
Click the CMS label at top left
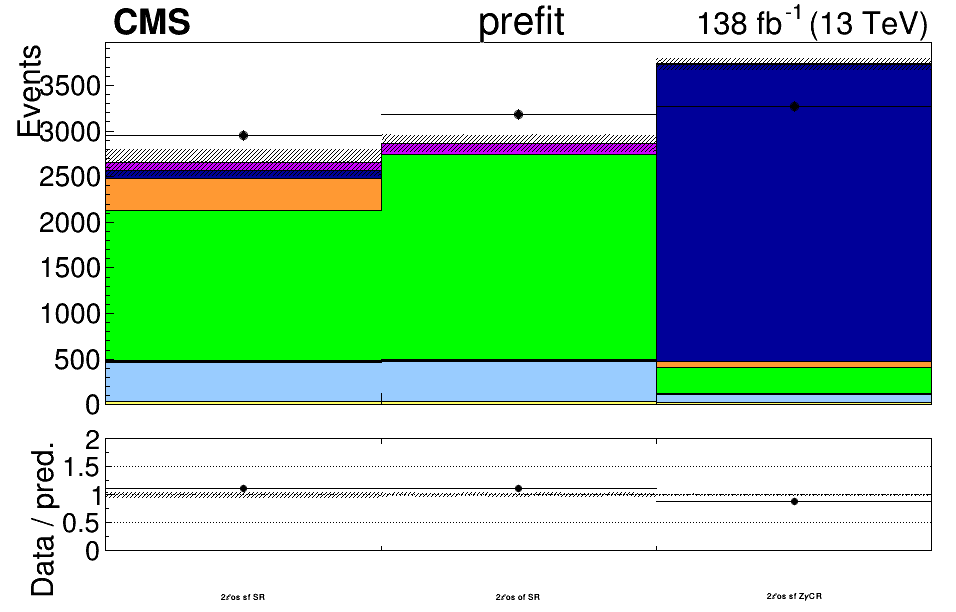(x=152, y=23)
